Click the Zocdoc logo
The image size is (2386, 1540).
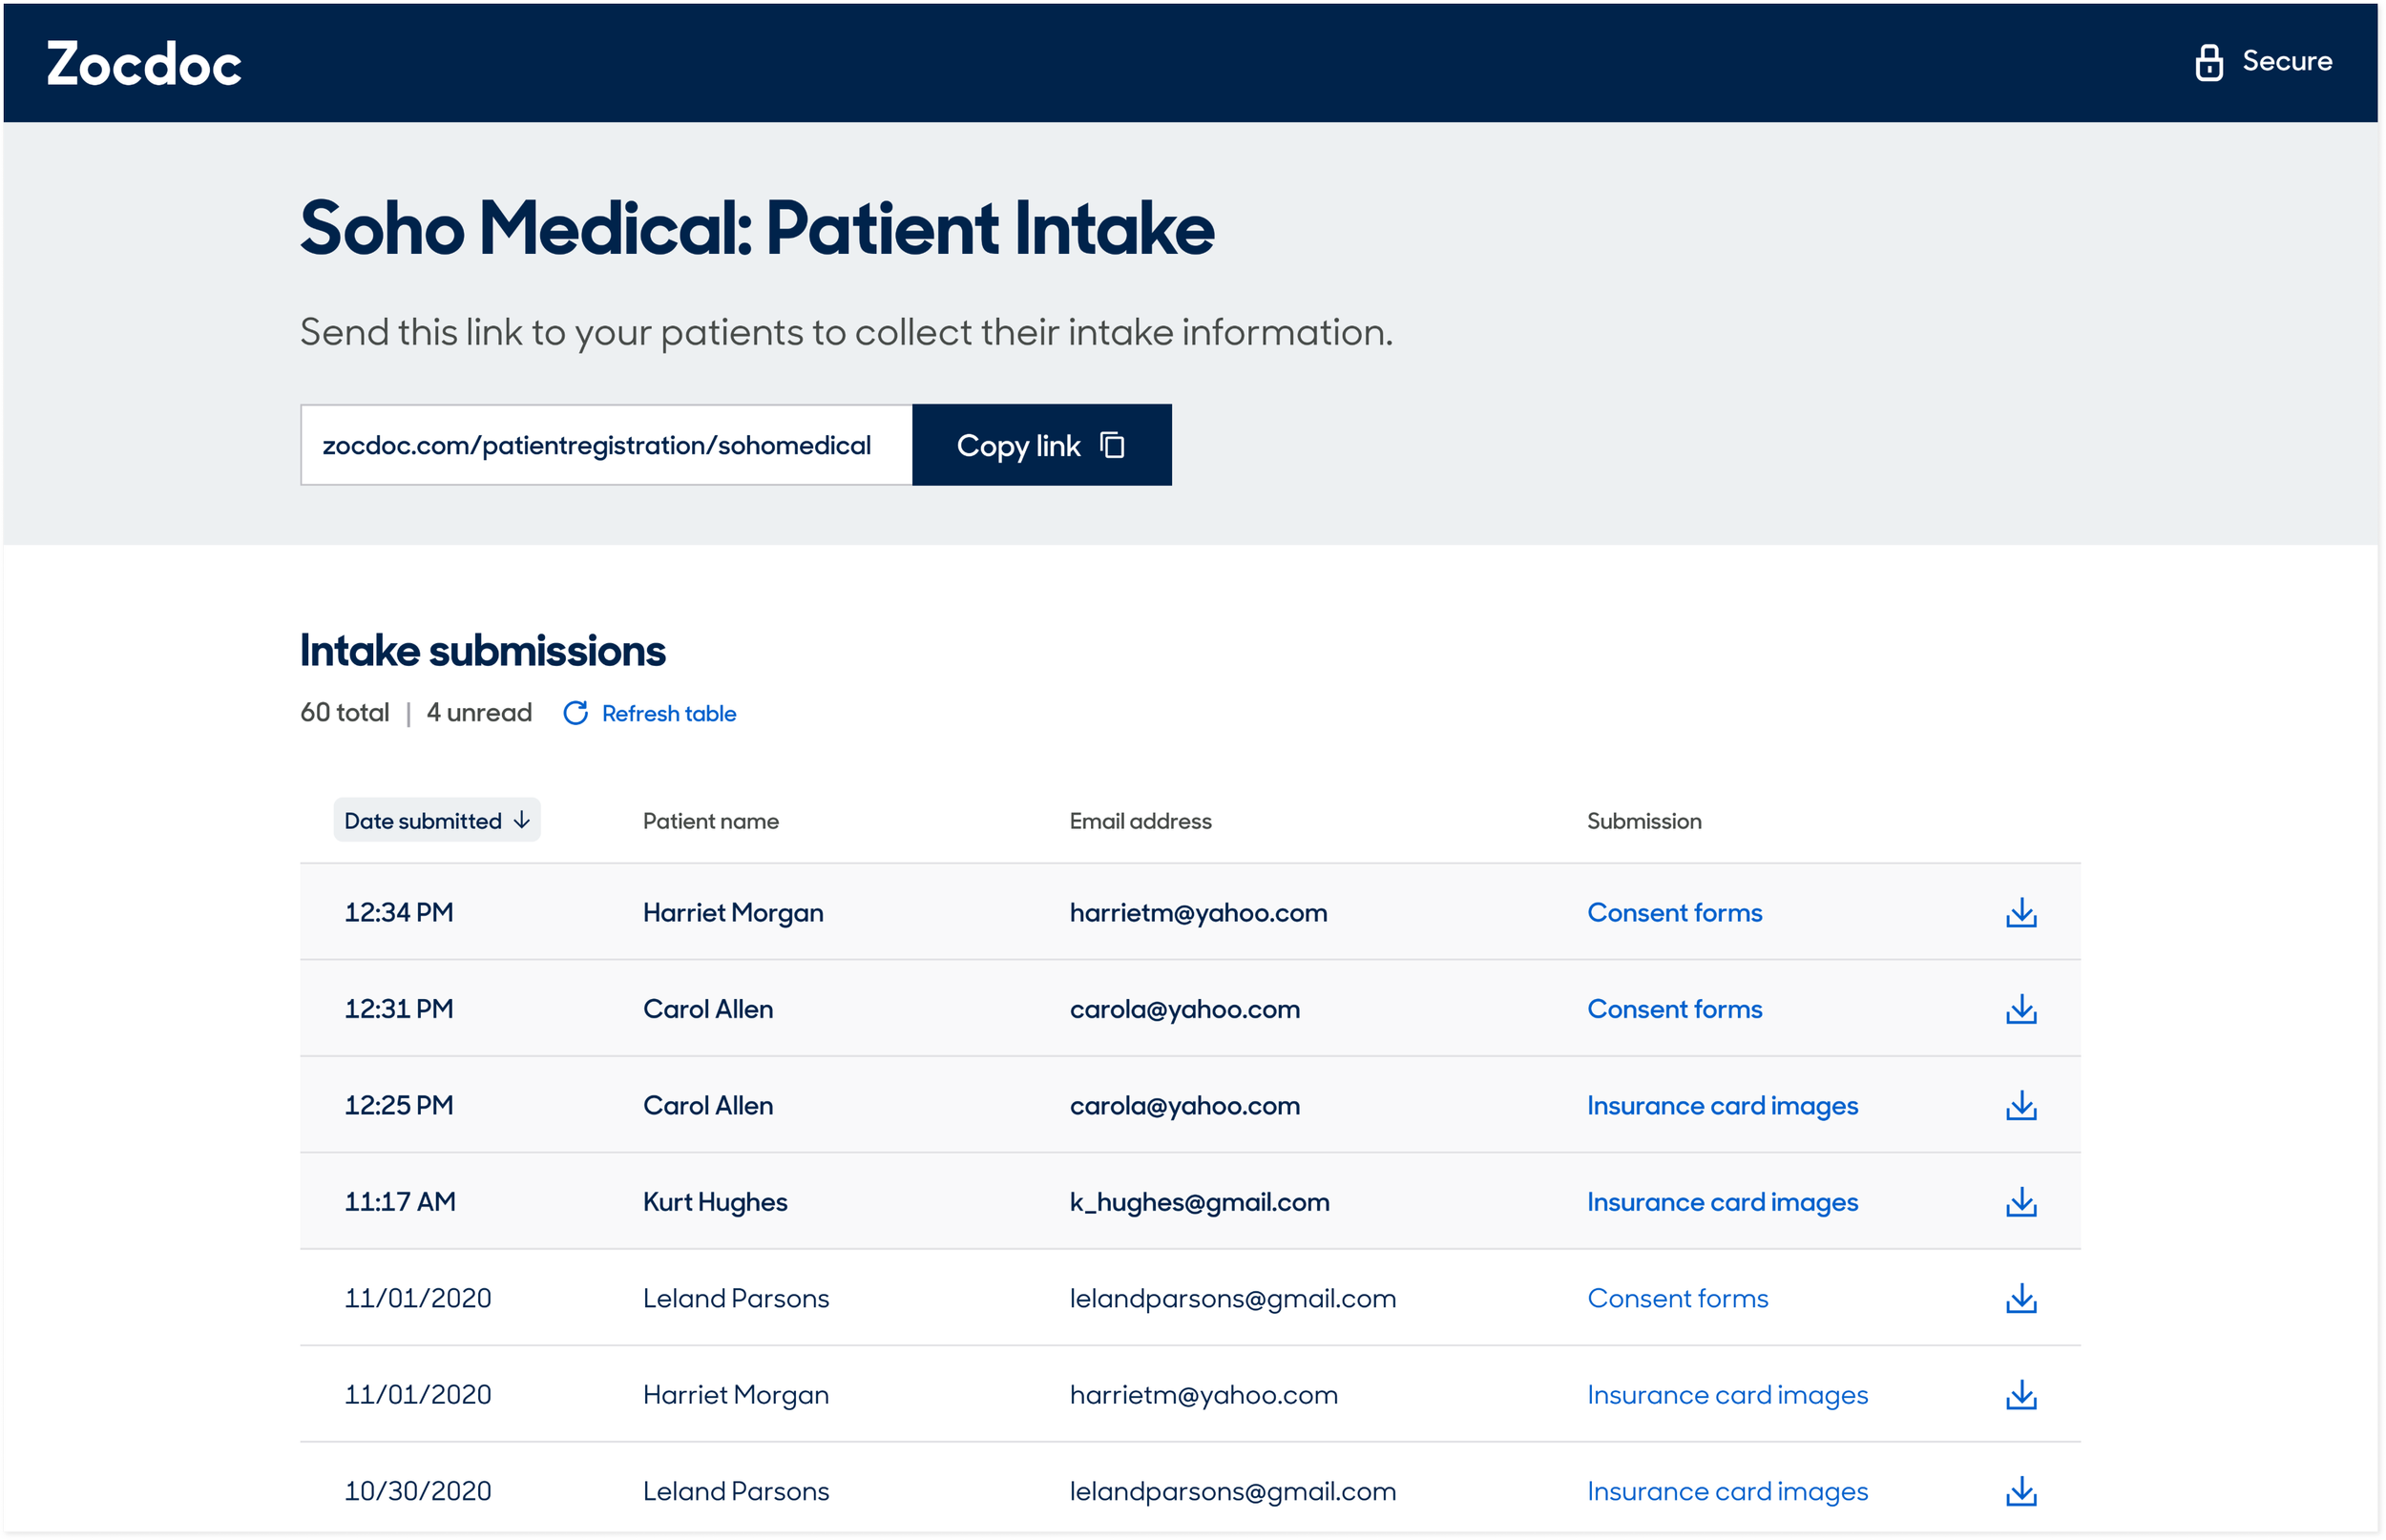pos(144,64)
